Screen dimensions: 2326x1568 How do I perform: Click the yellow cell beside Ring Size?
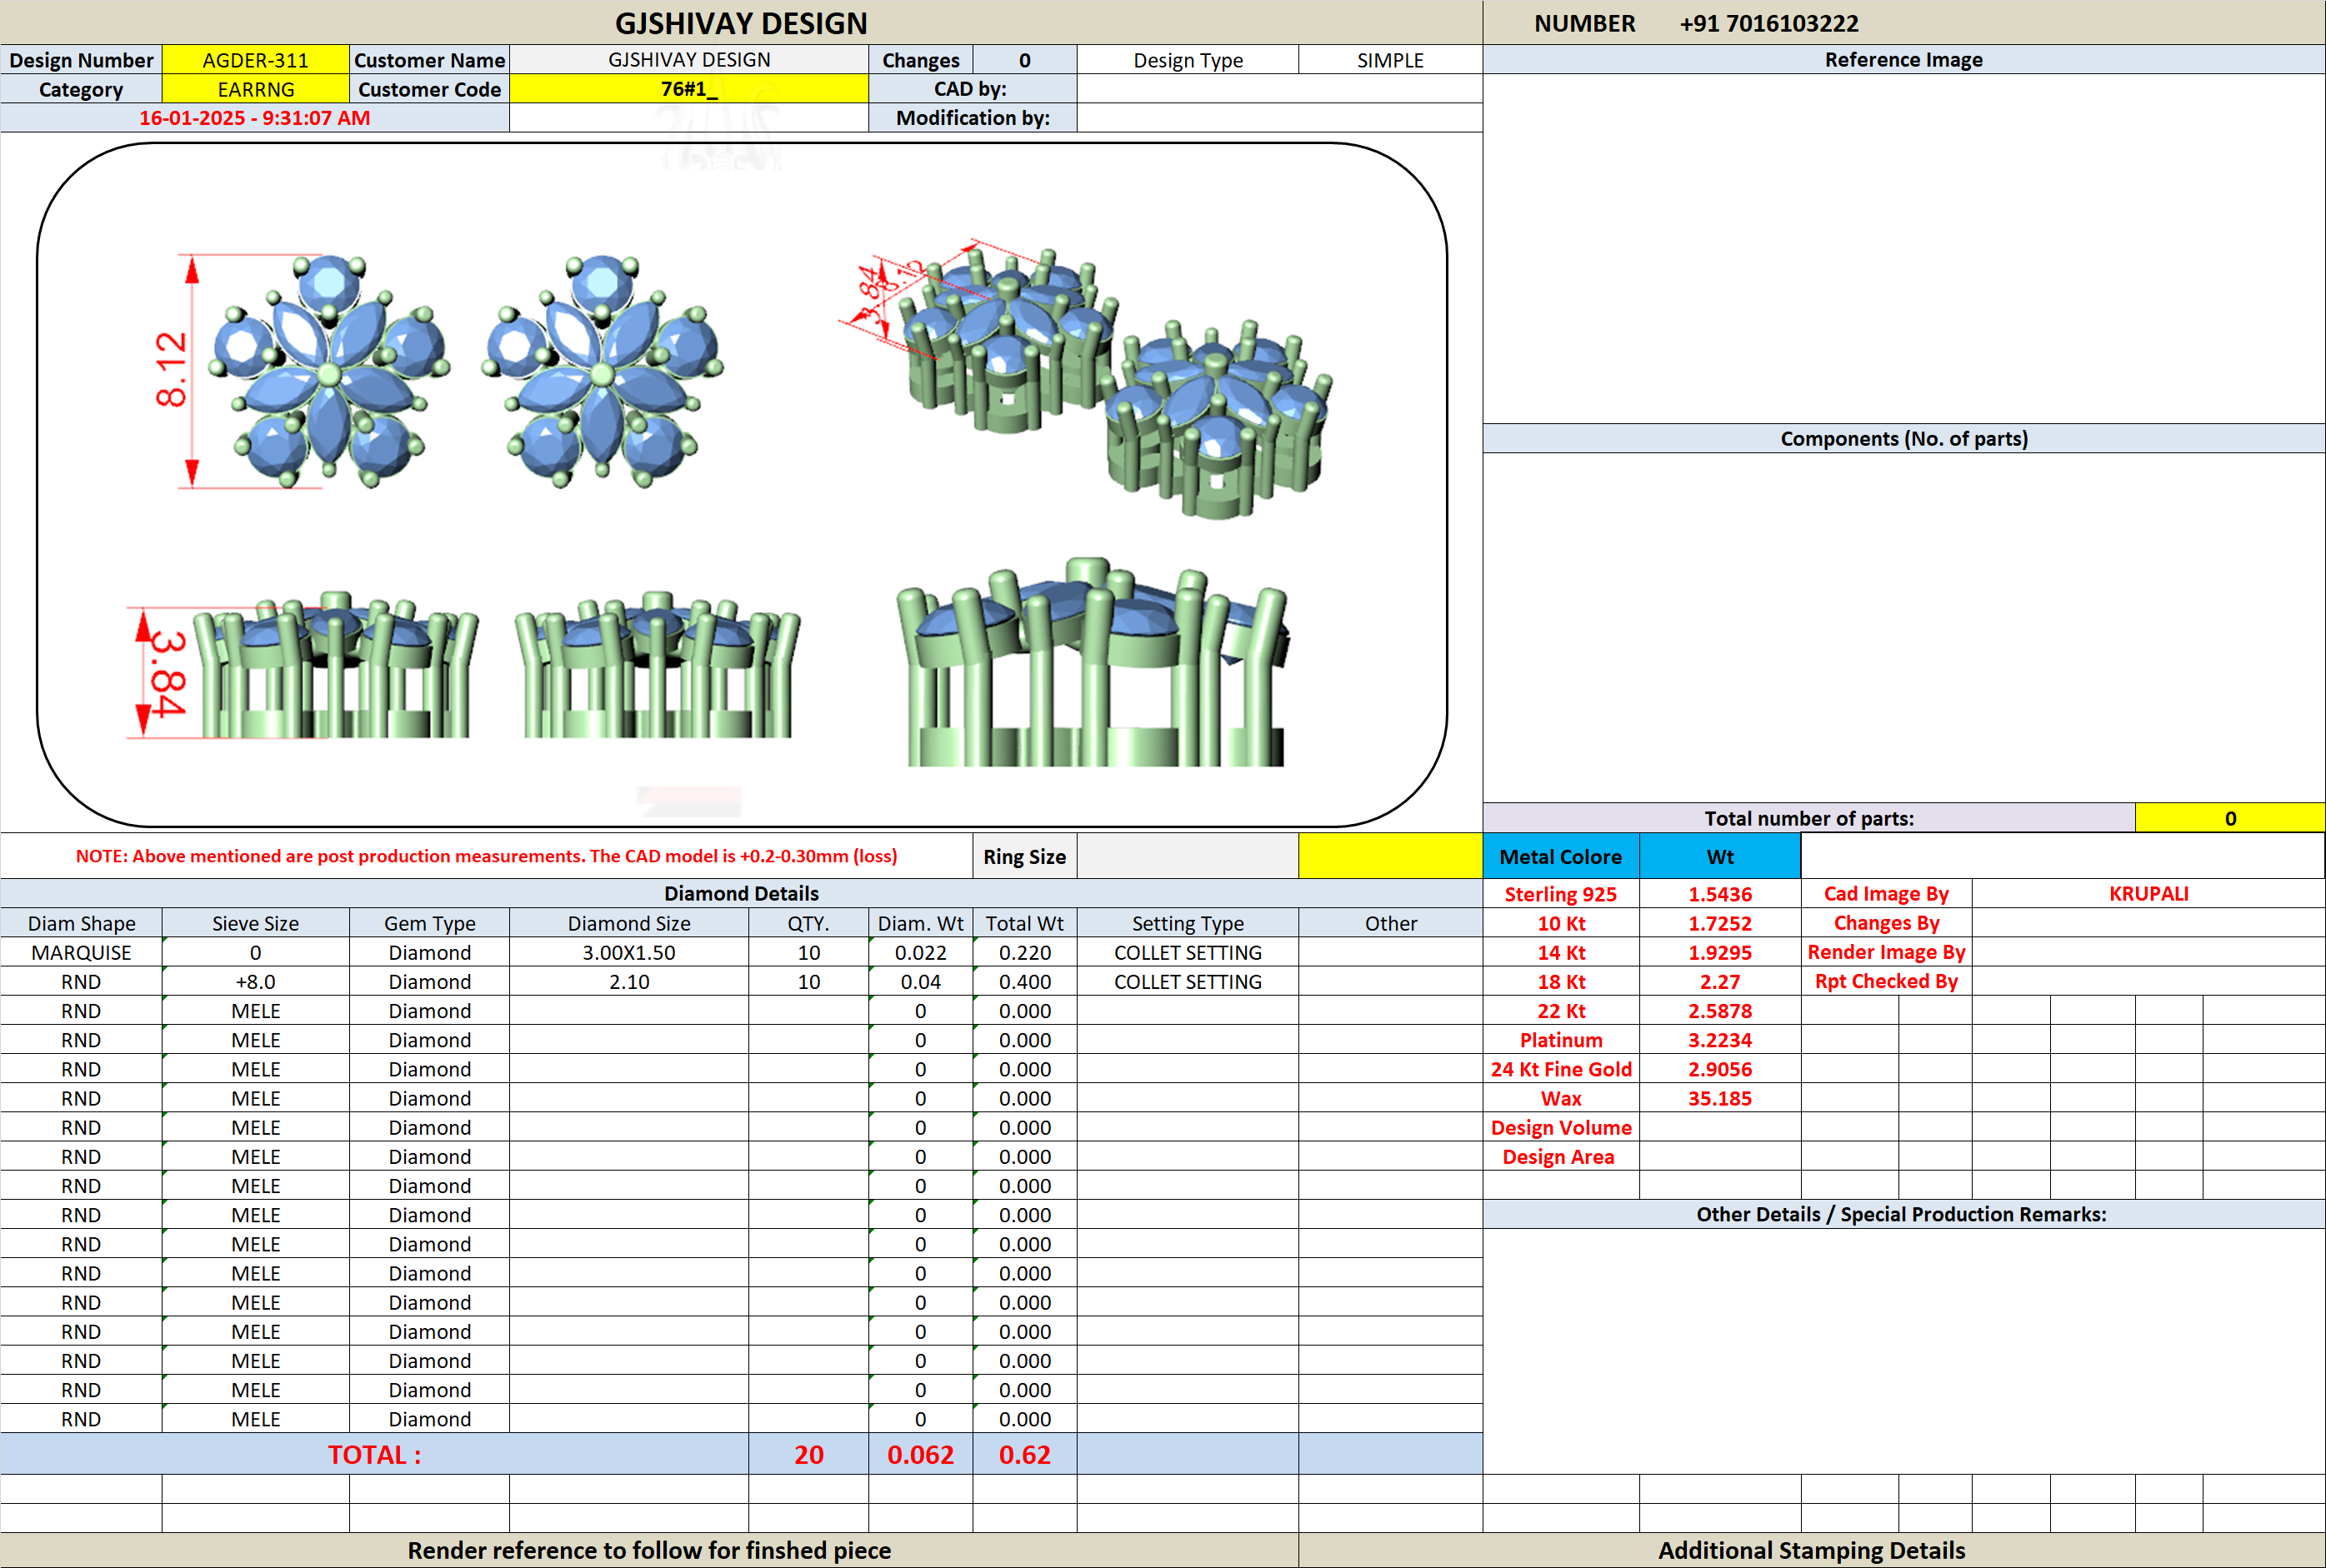[1390, 856]
